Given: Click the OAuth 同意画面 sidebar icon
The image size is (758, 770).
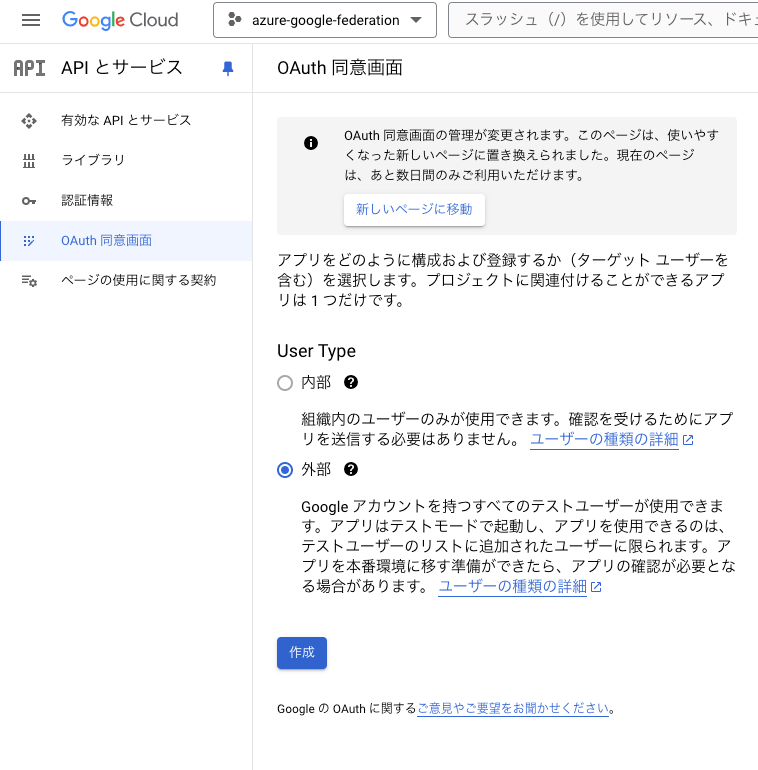Looking at the screenshot, I should [x=29, y=241].
